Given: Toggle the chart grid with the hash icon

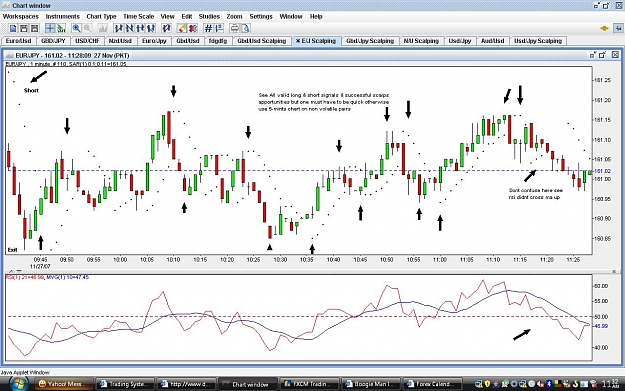Looking at the screenshot, I should 208,28.
